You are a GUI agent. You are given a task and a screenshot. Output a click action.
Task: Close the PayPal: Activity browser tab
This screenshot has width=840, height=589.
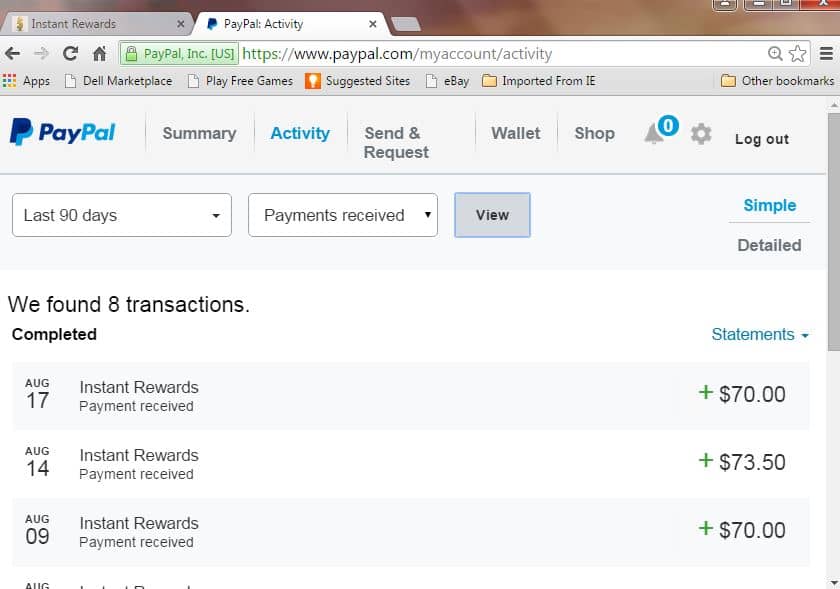pos(373,24)
